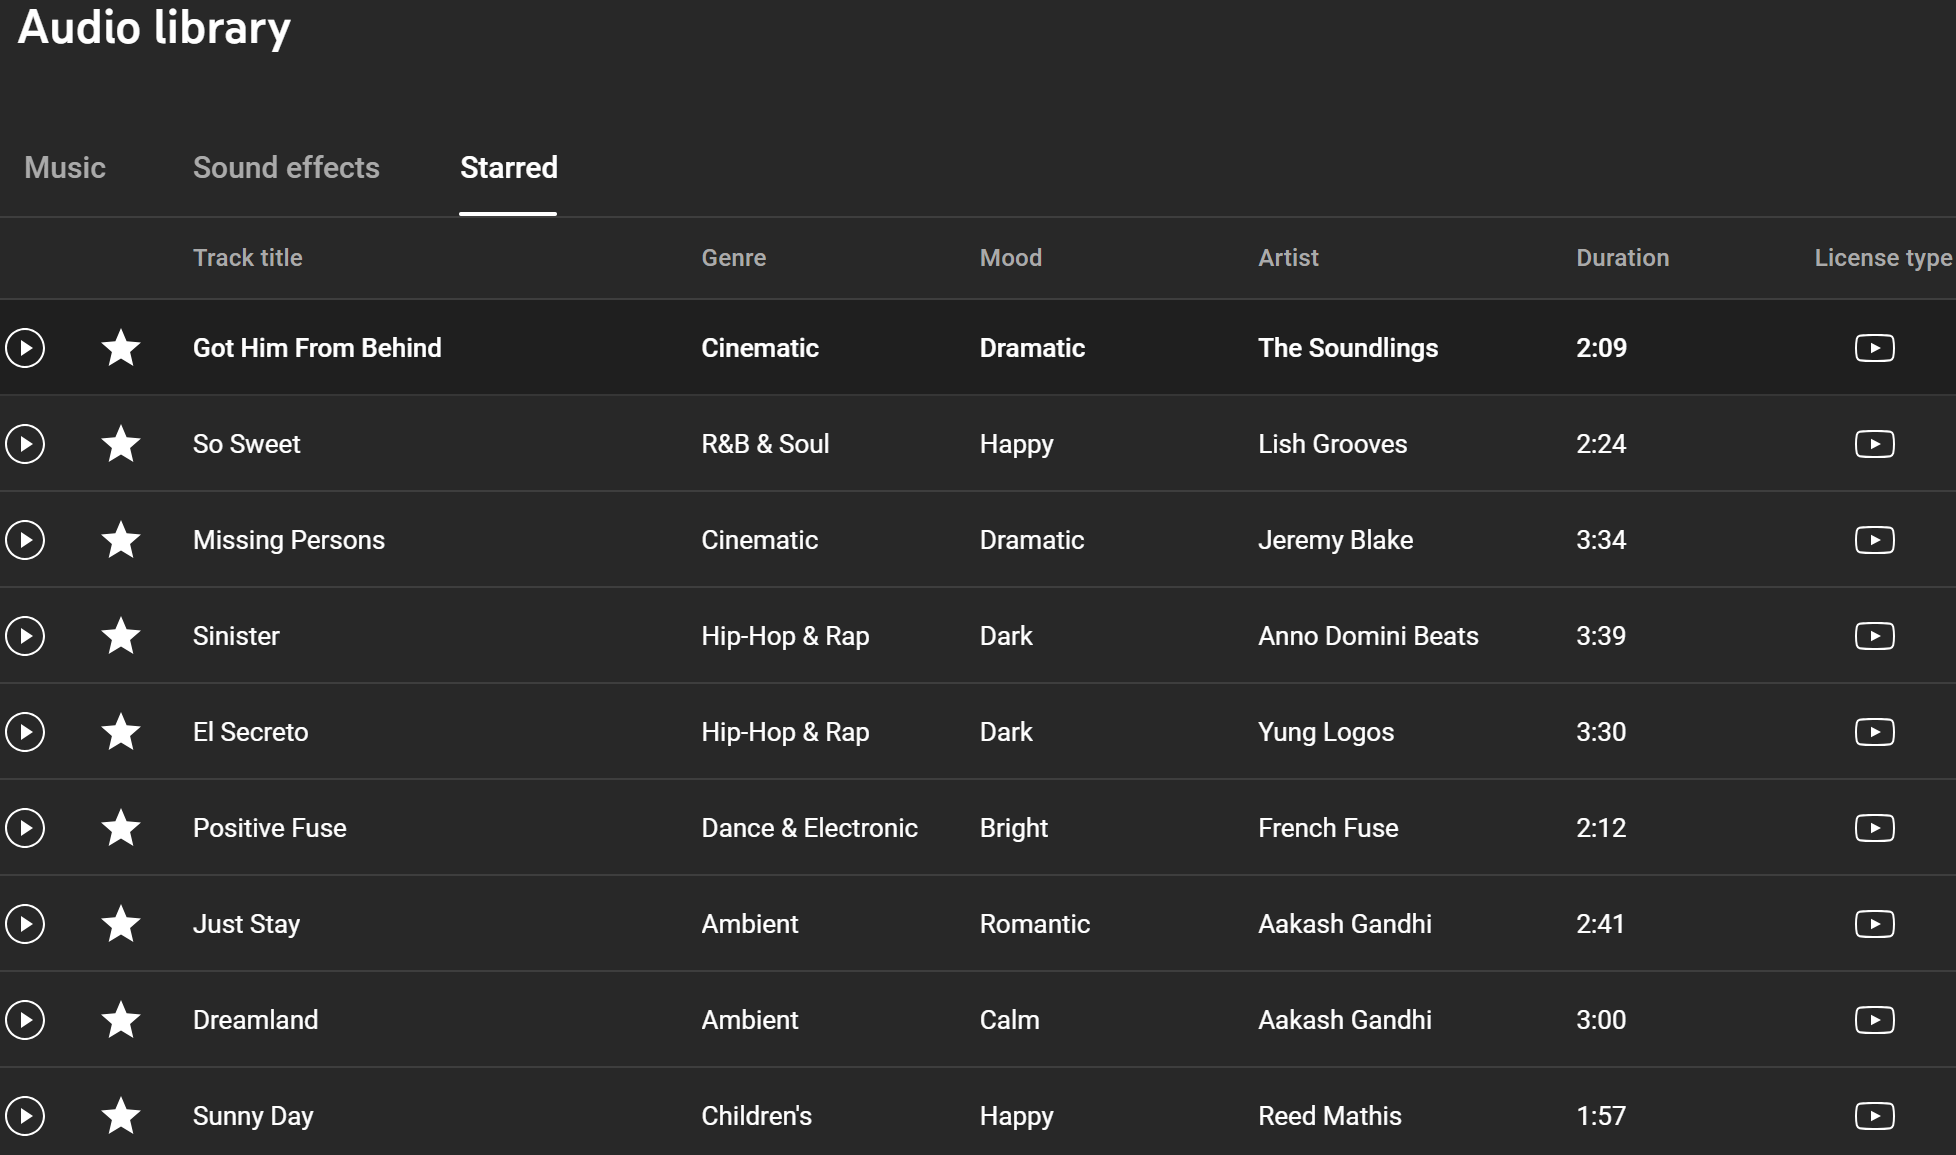
Task: Unstar the Sunny Day track
Action: [x=121, y=1115]
